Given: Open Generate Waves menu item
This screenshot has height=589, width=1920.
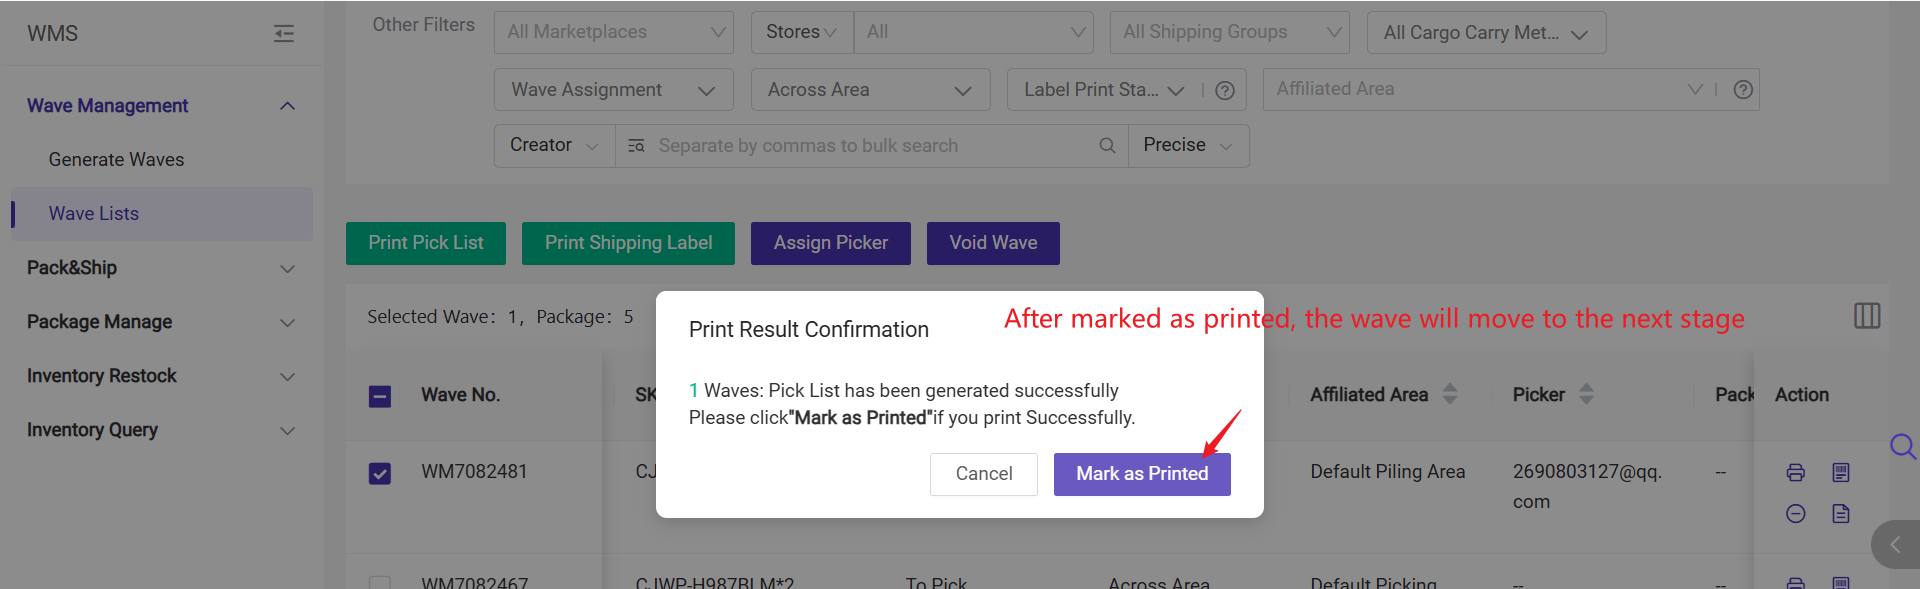Looking at the screenshot, I should coord(116,160).
